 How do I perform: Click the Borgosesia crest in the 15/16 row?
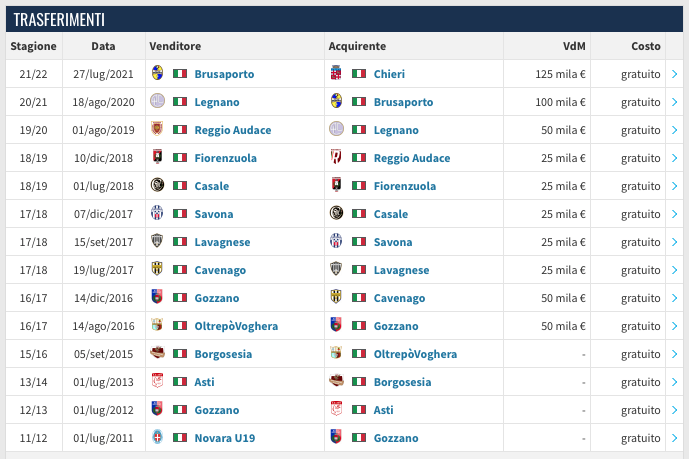tap(157, 354)
